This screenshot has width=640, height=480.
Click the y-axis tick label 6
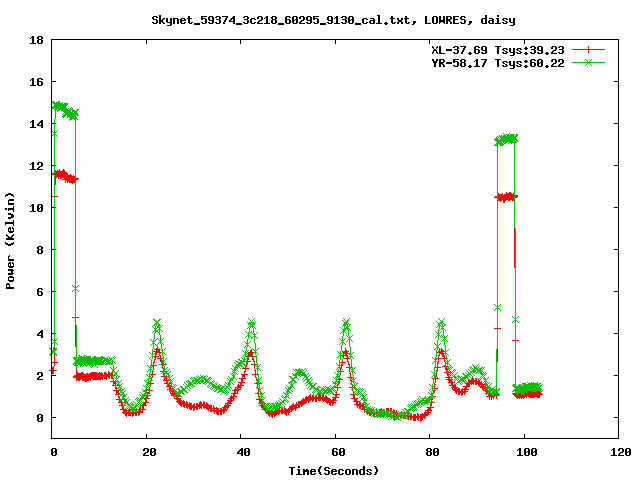tap(40, 292)
